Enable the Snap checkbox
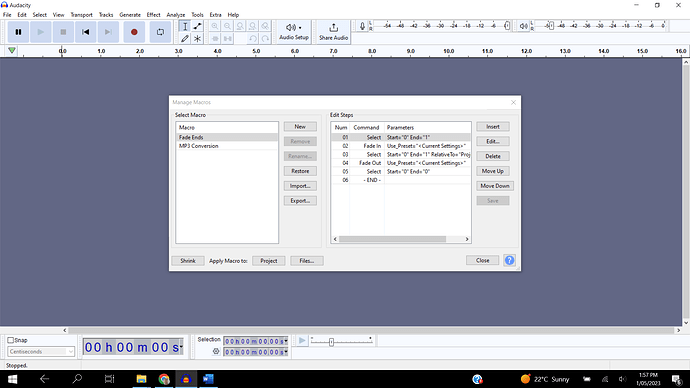The image size is (690, 388). point(11,340)
